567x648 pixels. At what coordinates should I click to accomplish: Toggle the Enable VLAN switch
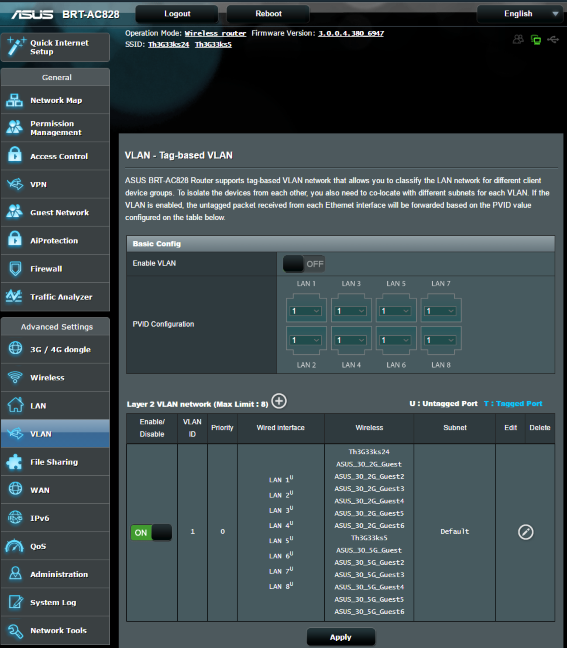coord(304,264)
